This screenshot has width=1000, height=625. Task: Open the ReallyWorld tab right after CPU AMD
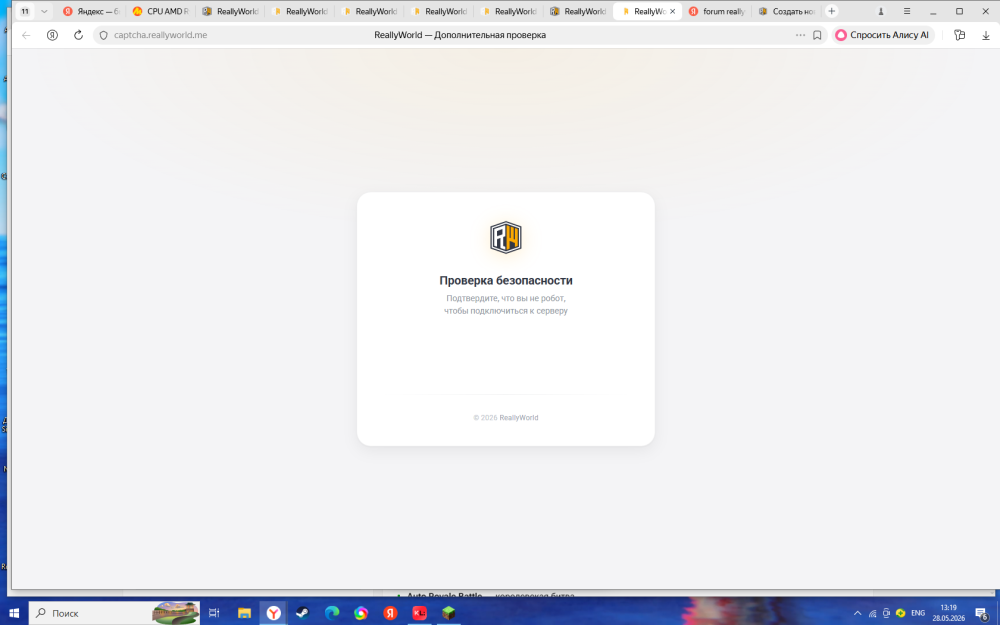[x=230, y=11]
